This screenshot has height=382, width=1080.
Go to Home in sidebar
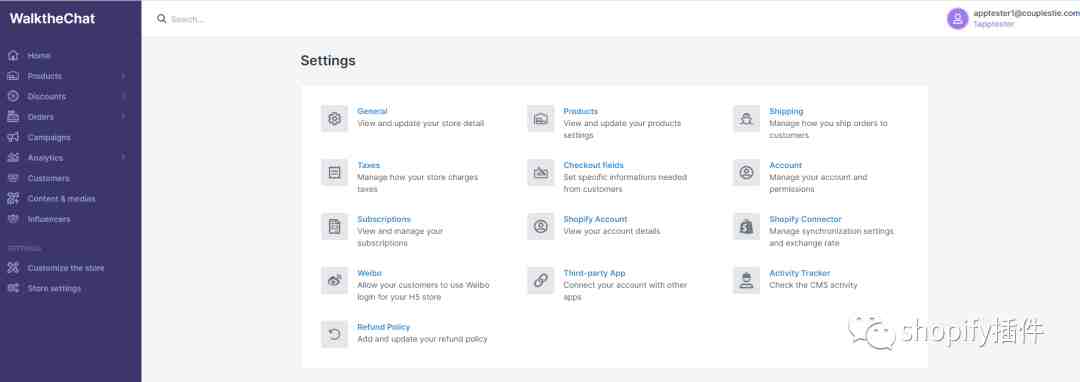click(39, 56)
